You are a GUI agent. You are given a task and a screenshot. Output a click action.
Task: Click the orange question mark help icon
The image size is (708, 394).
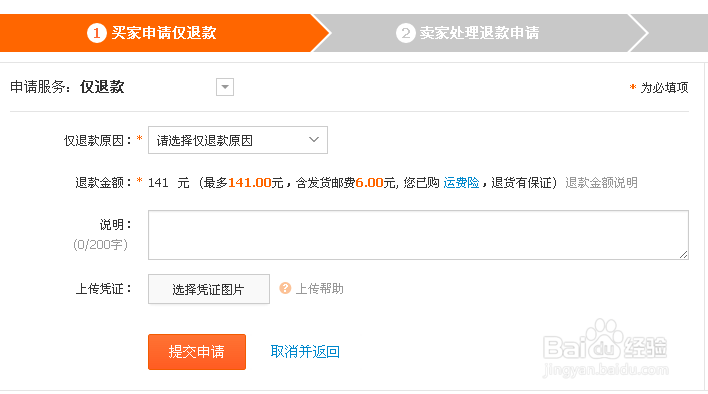[x=285, y=288]
